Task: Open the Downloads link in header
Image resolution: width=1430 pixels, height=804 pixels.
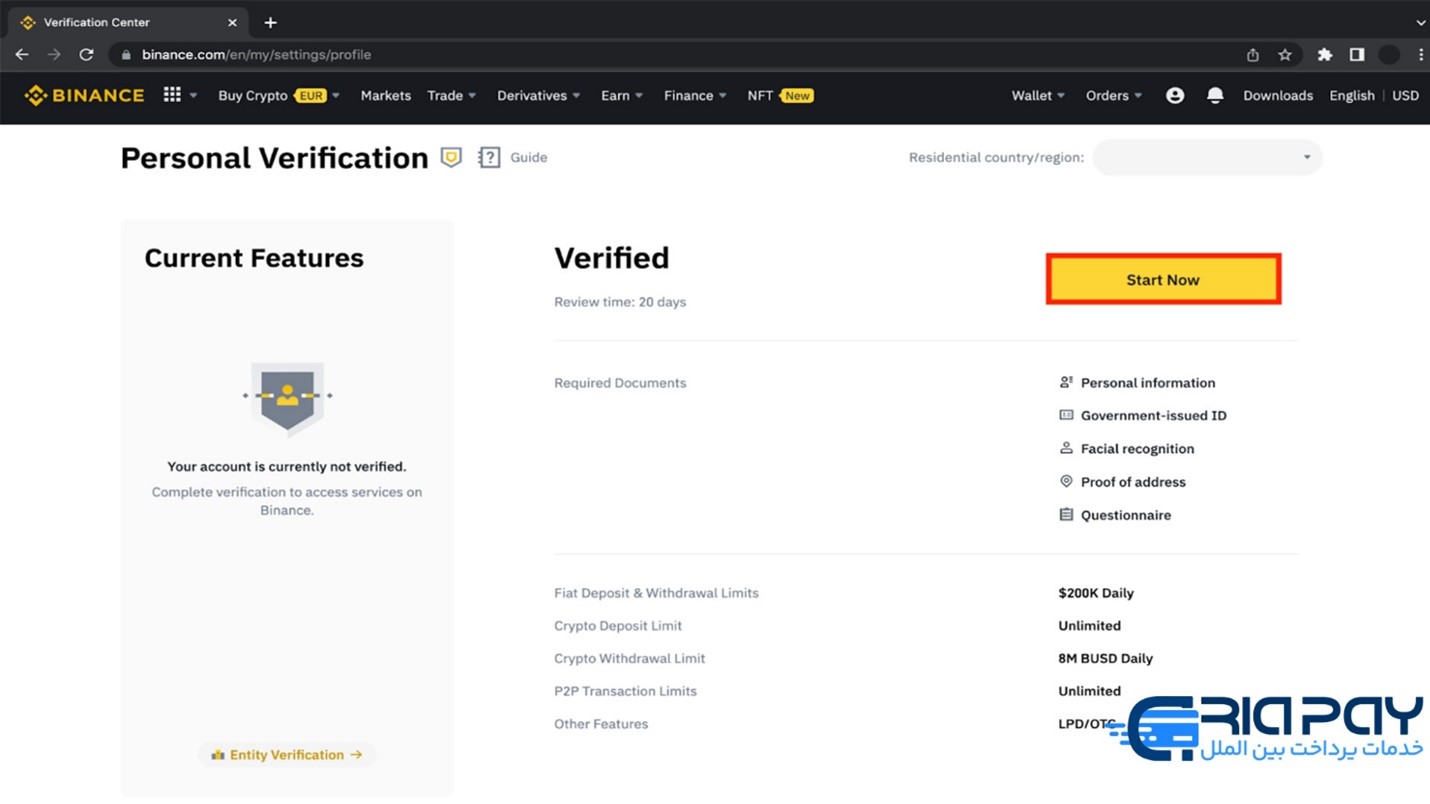Action: (x=1278, y=95)
